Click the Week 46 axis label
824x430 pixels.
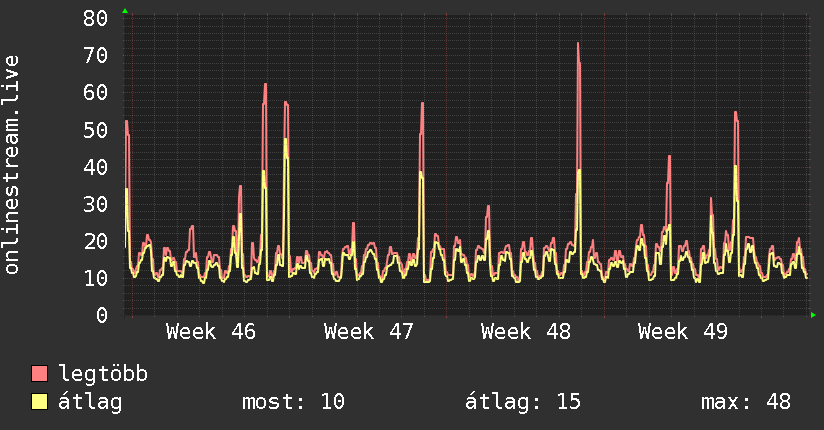(x=211, y=332)
